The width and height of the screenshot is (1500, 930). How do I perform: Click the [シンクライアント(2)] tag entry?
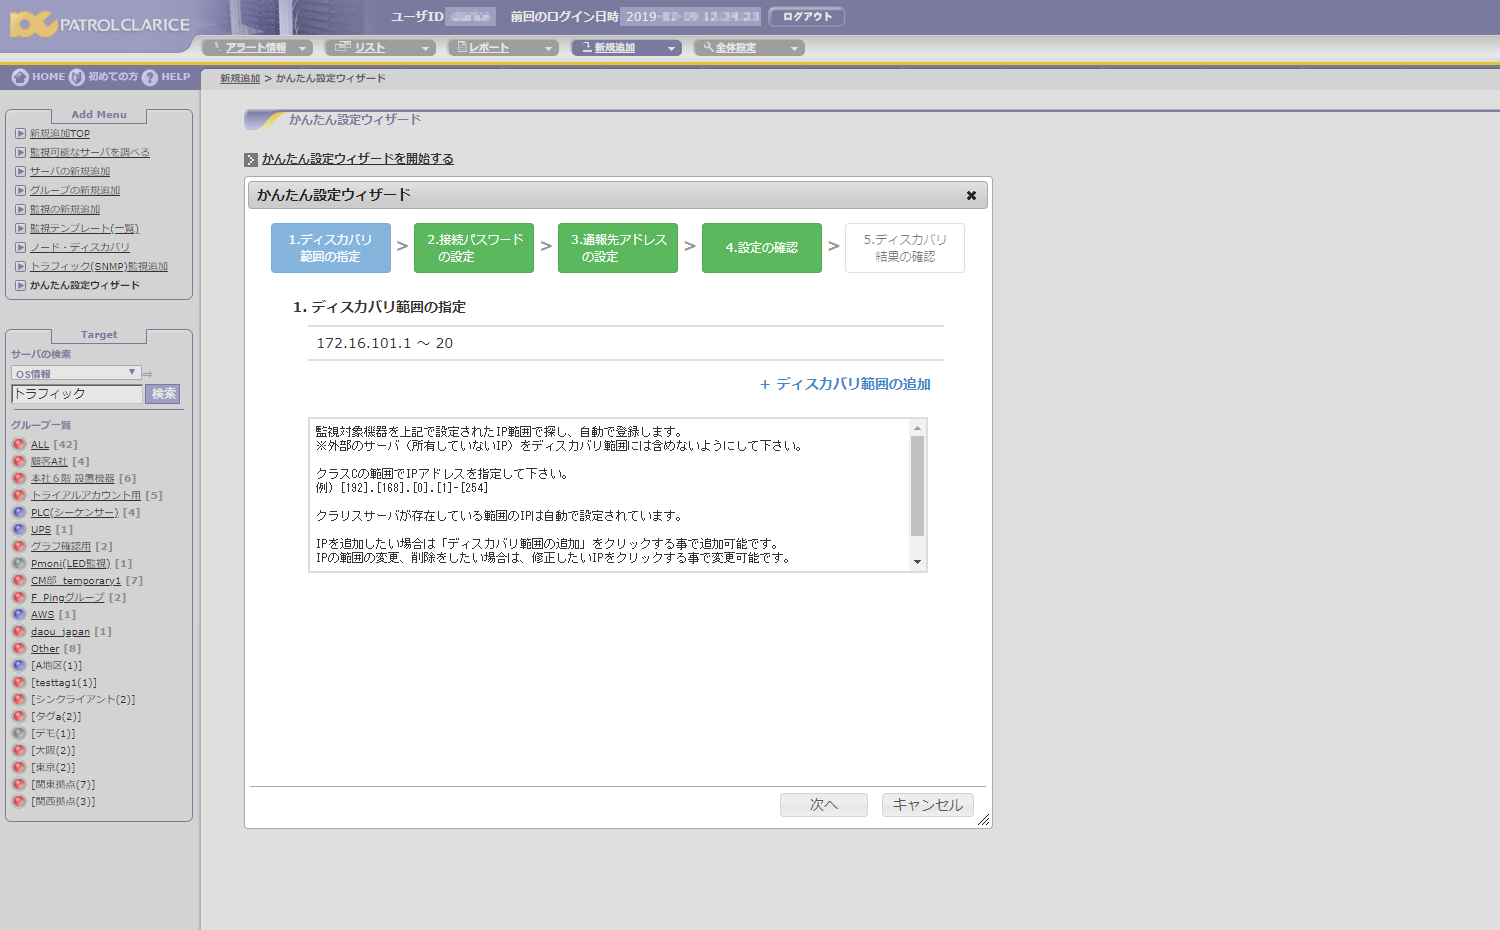(83, 699)
